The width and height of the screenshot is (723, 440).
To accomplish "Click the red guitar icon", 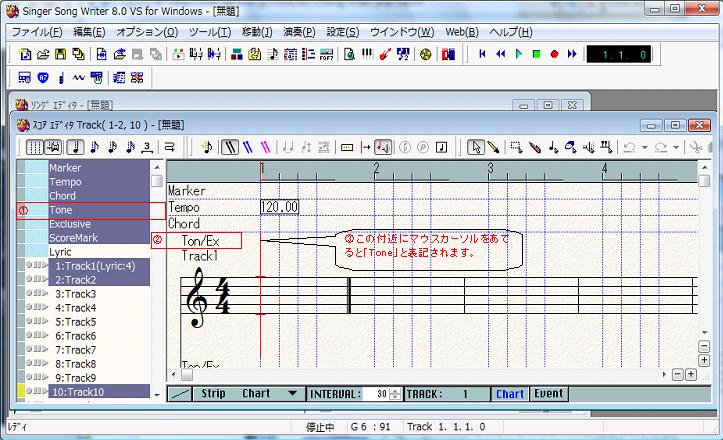I will click(x=385, y=54).
